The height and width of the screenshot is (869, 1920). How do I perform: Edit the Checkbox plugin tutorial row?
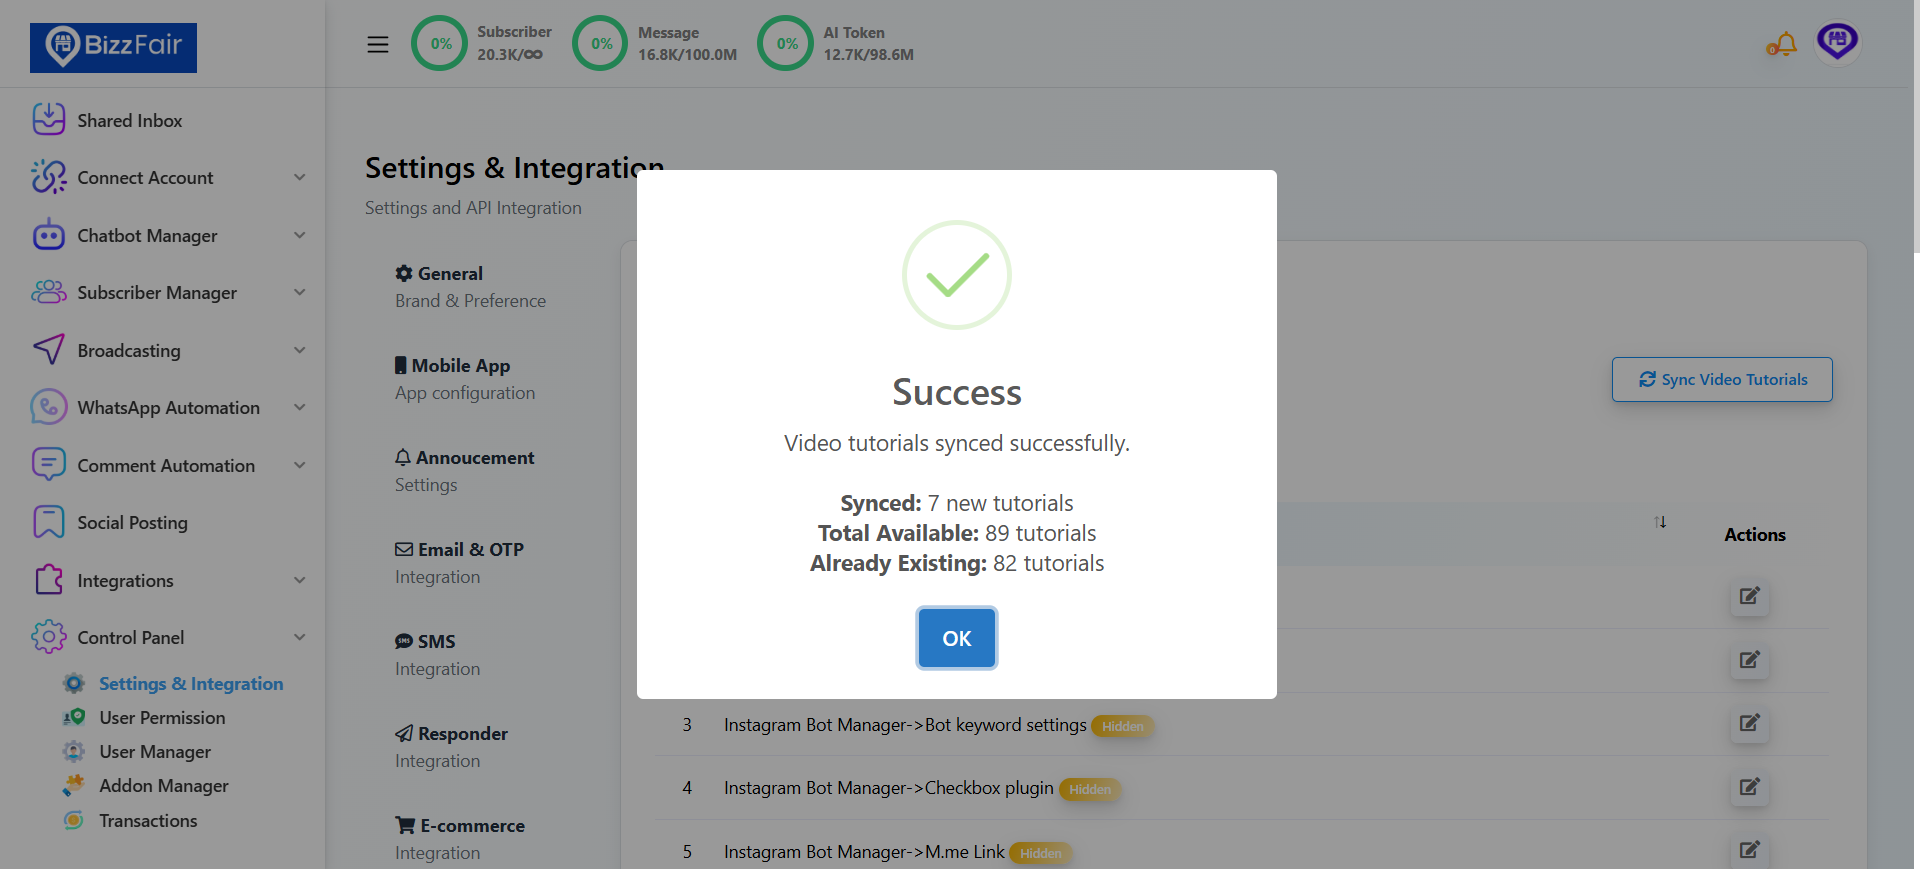tap(1749, 787)
